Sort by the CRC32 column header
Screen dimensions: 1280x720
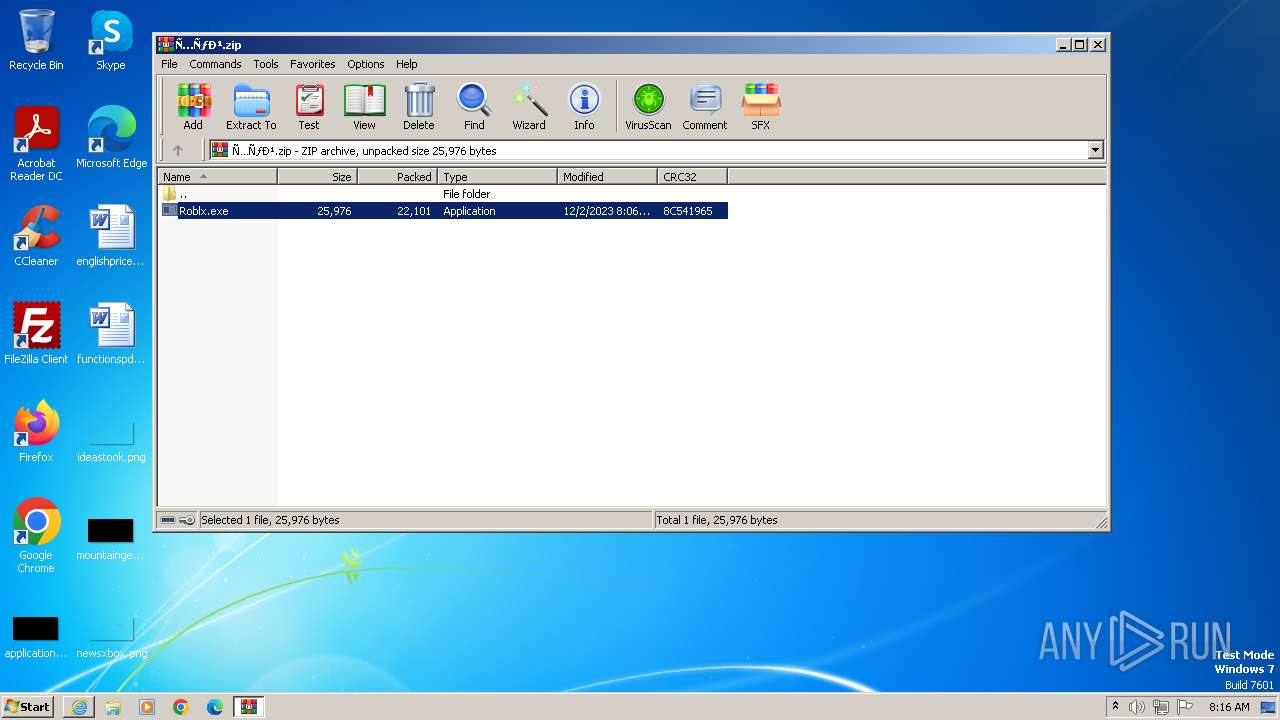[693, 177]
